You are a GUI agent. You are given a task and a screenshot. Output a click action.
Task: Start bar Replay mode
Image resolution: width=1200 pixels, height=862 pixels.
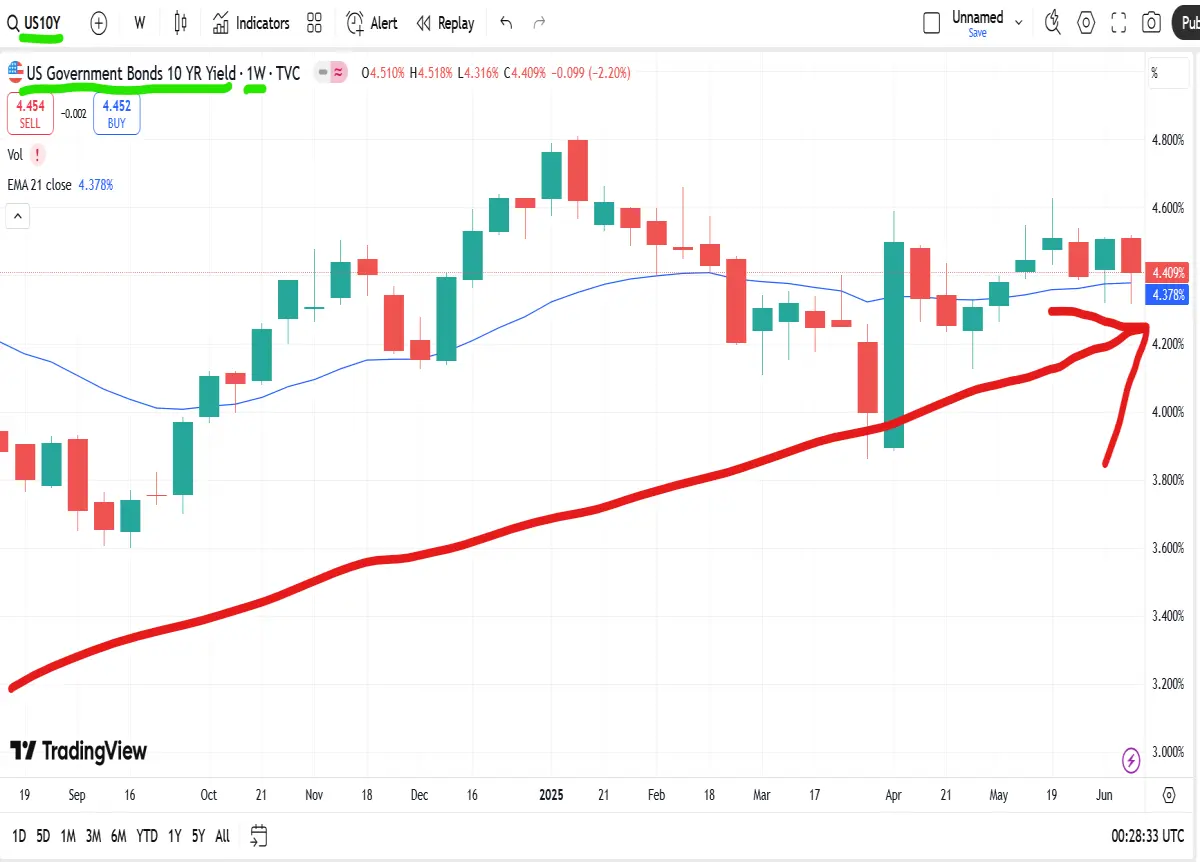(x=445, y=23)
